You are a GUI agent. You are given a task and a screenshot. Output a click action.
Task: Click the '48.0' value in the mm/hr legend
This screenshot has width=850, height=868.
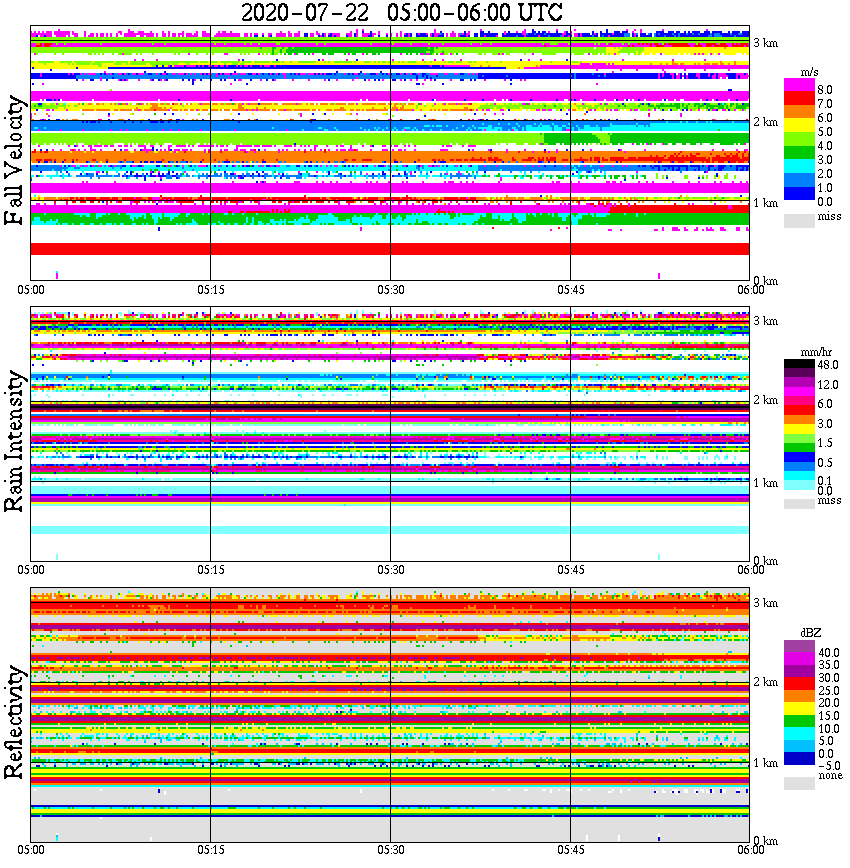tap(828, 365)
